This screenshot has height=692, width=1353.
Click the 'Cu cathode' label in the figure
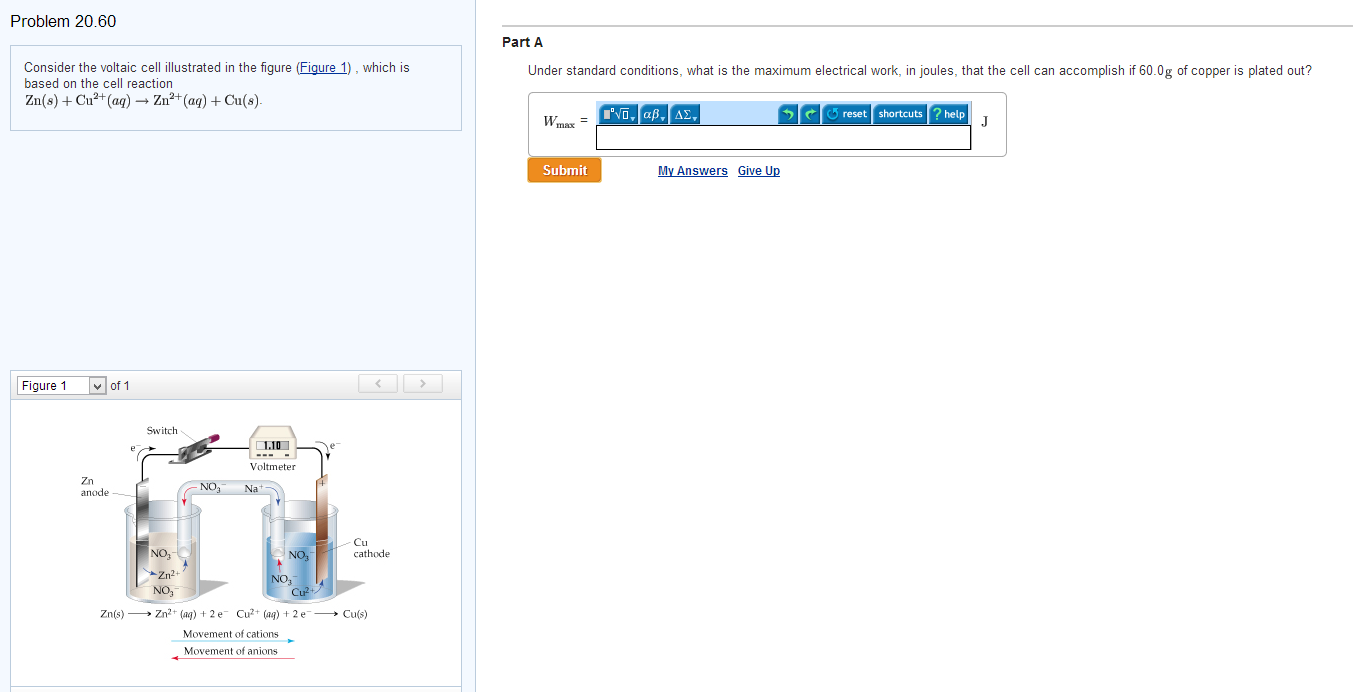click(371, 548)
